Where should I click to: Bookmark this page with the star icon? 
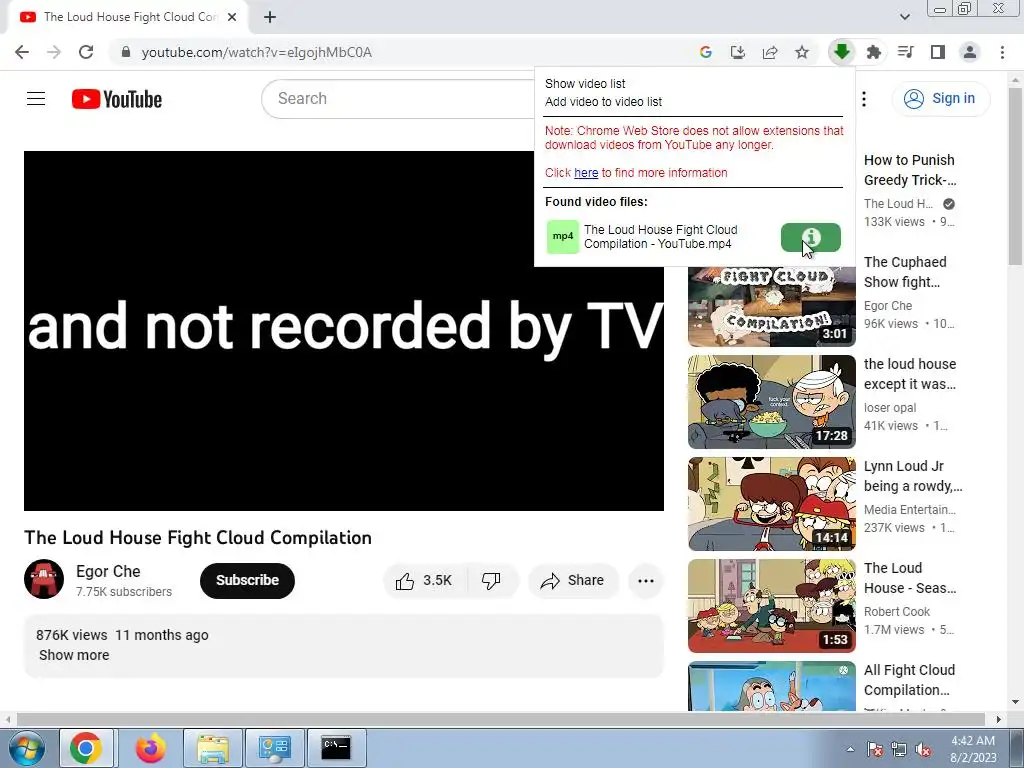click(802, 52)
